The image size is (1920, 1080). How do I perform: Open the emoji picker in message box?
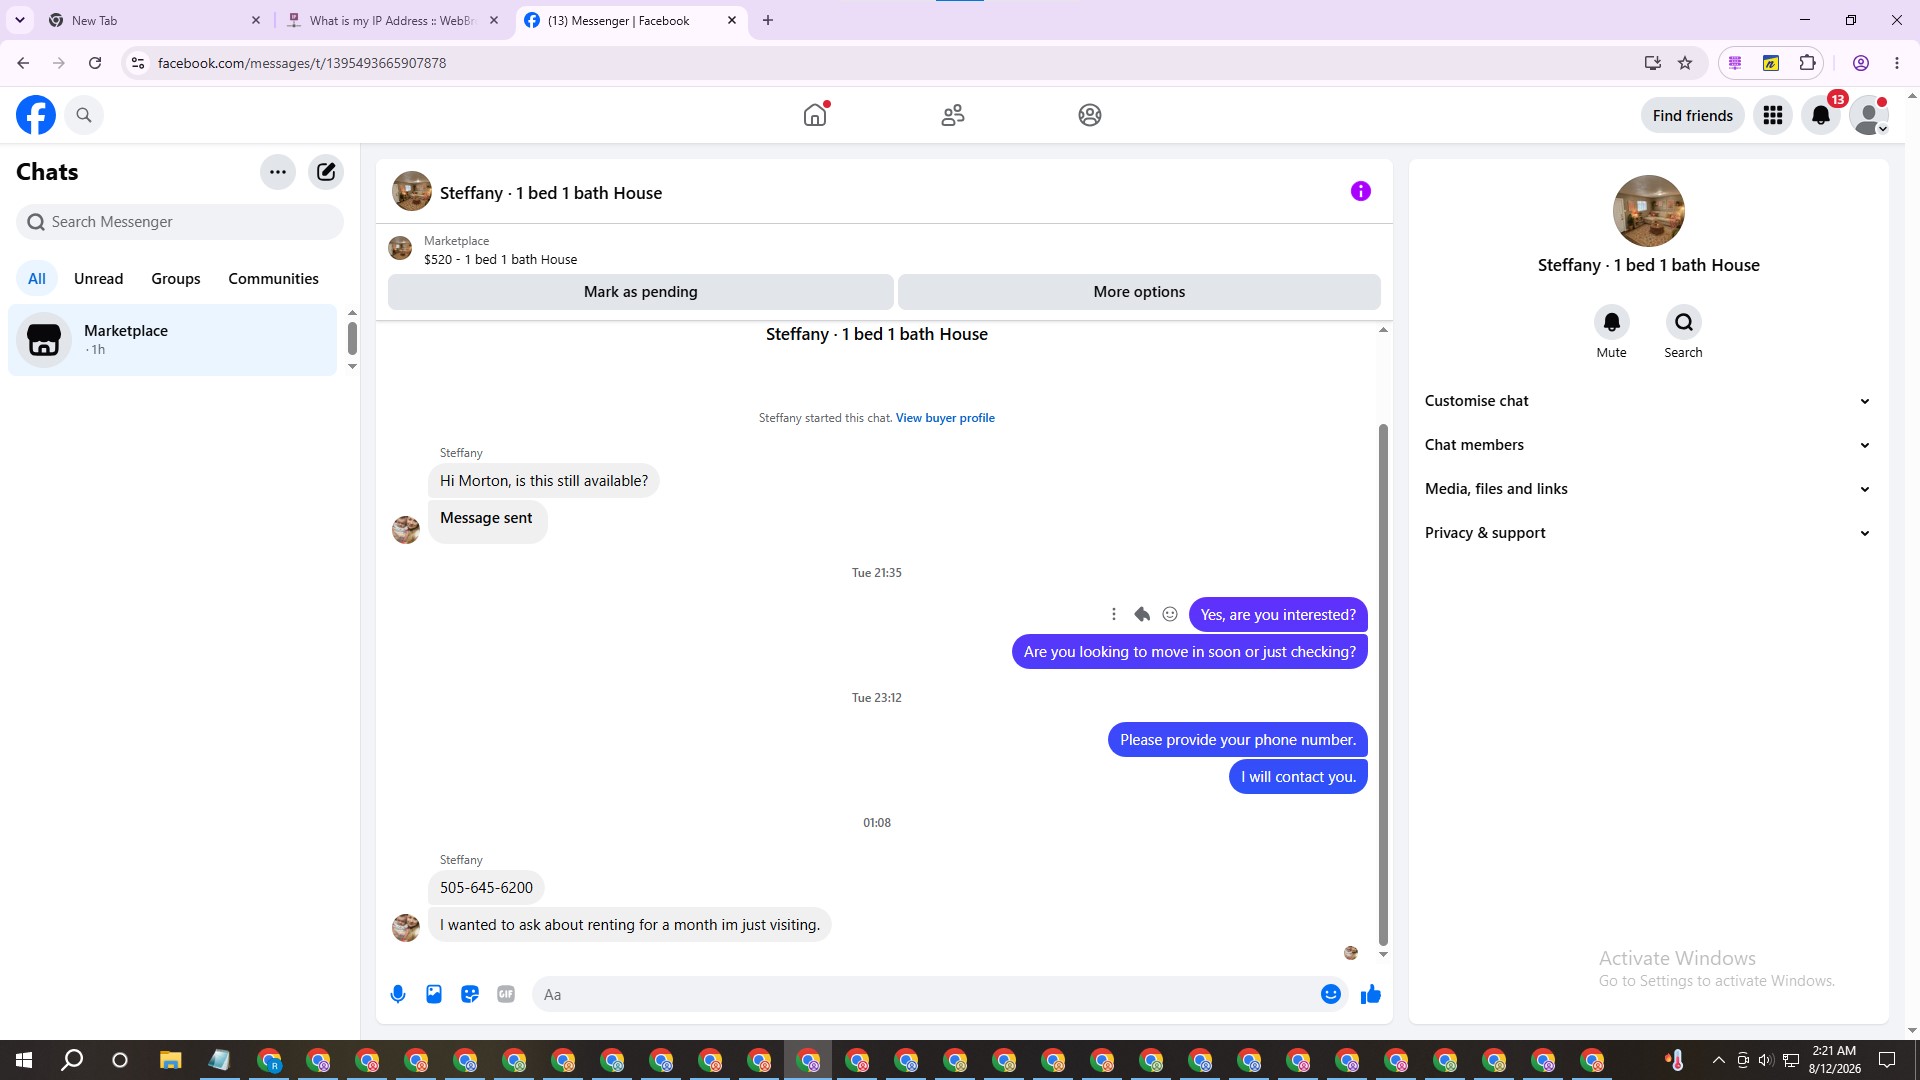1330,994
